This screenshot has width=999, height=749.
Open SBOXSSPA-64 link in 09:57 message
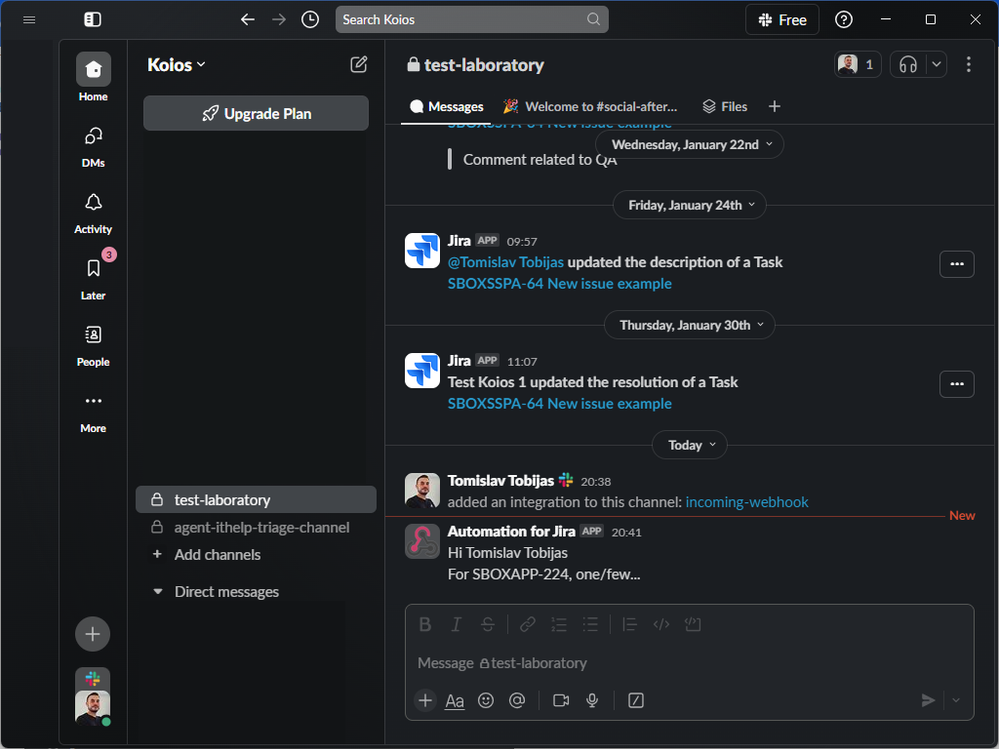coord(559,284)
